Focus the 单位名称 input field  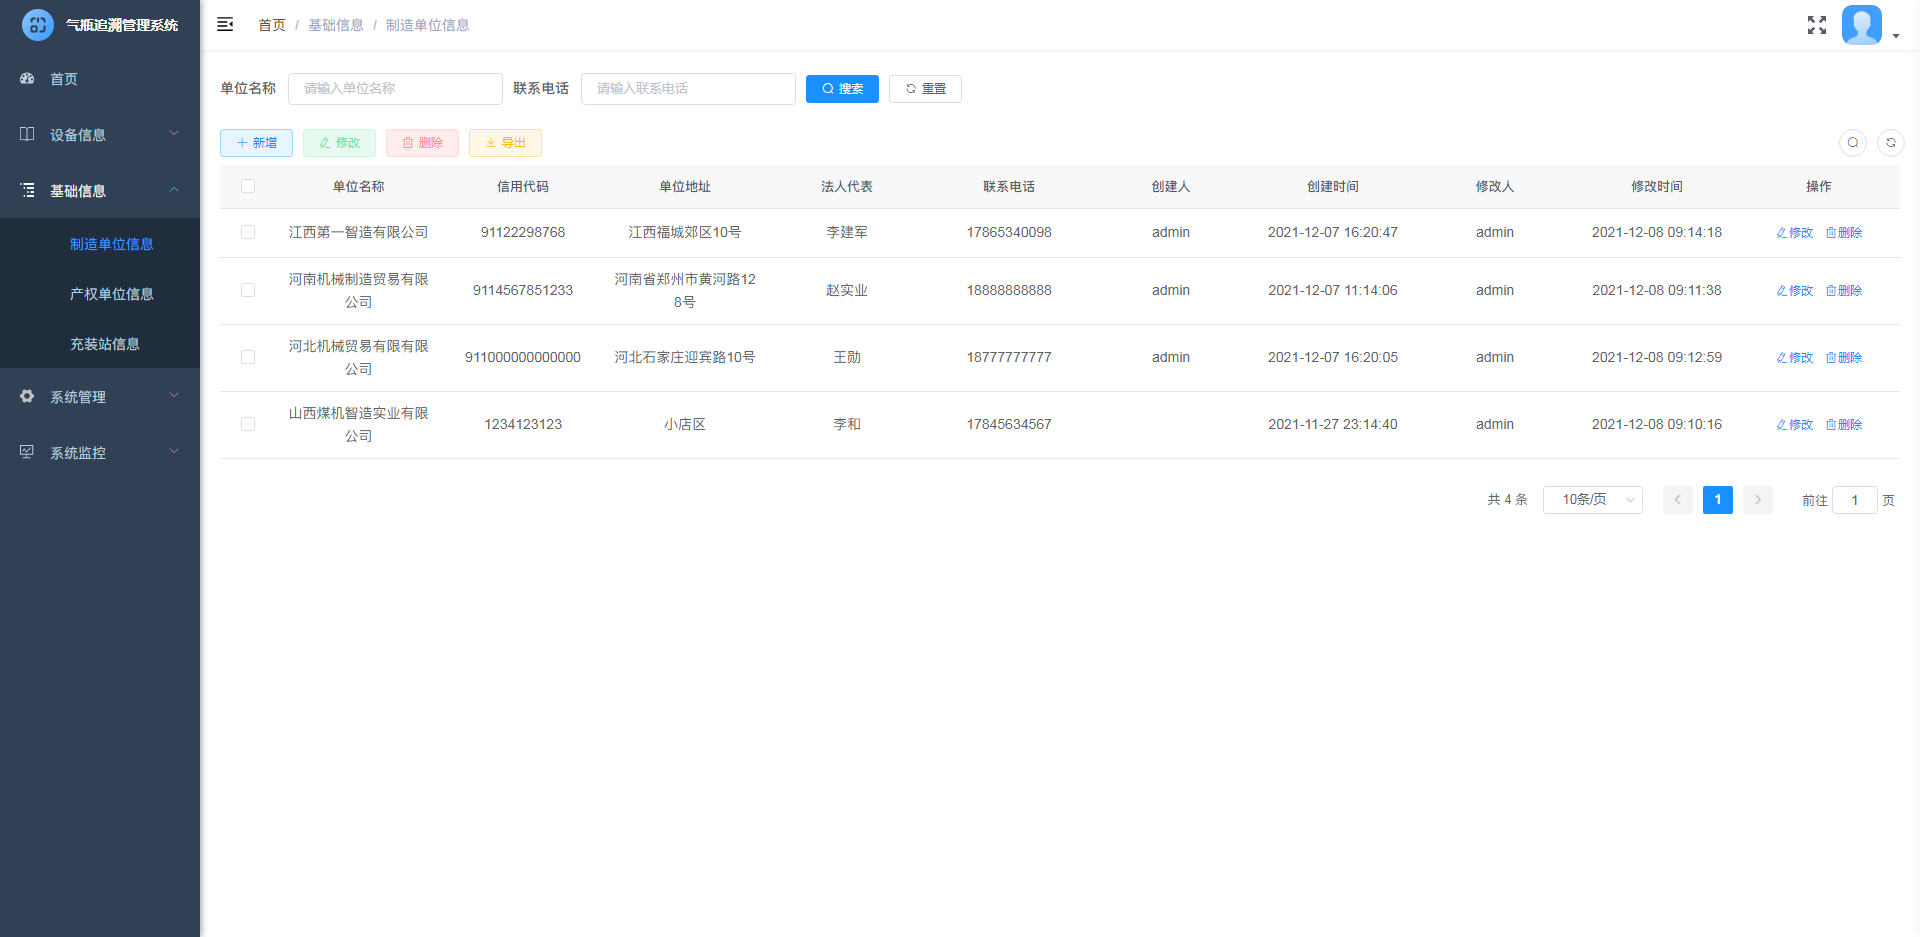point(395,89)
